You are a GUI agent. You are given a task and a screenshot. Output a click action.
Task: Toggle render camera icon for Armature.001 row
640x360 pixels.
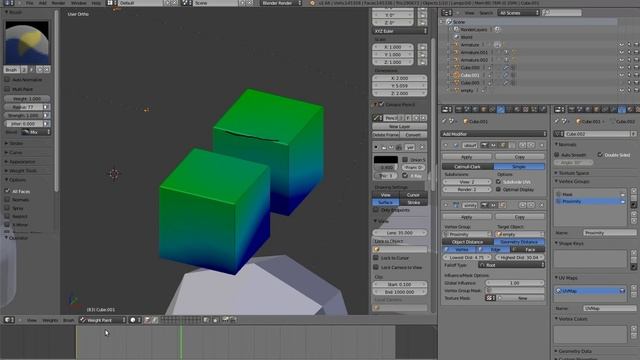[x=637, y=52]
